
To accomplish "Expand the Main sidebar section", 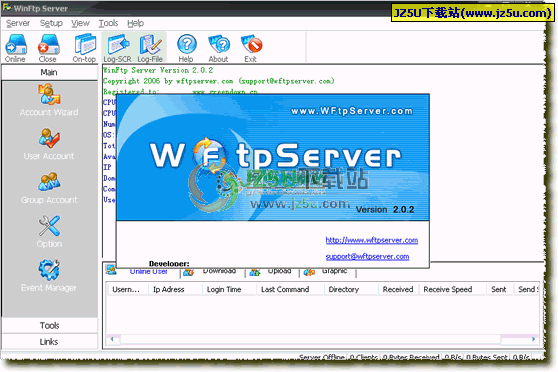I will tap(49, 72).
